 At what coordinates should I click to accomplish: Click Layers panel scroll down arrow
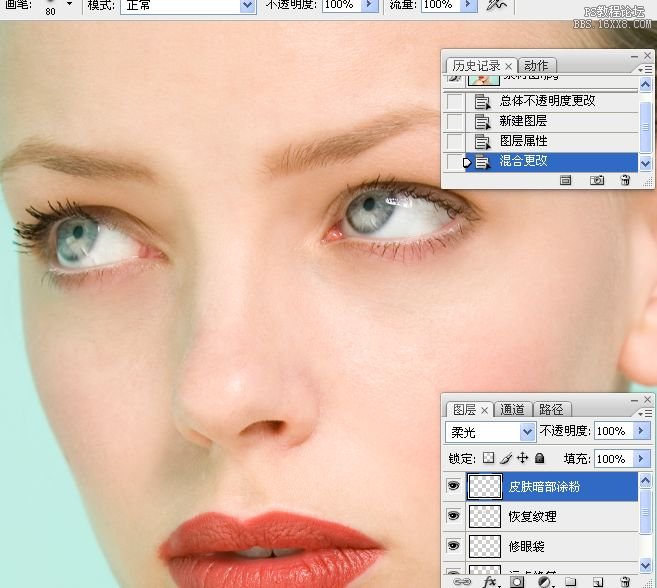[x=645, y=566]
